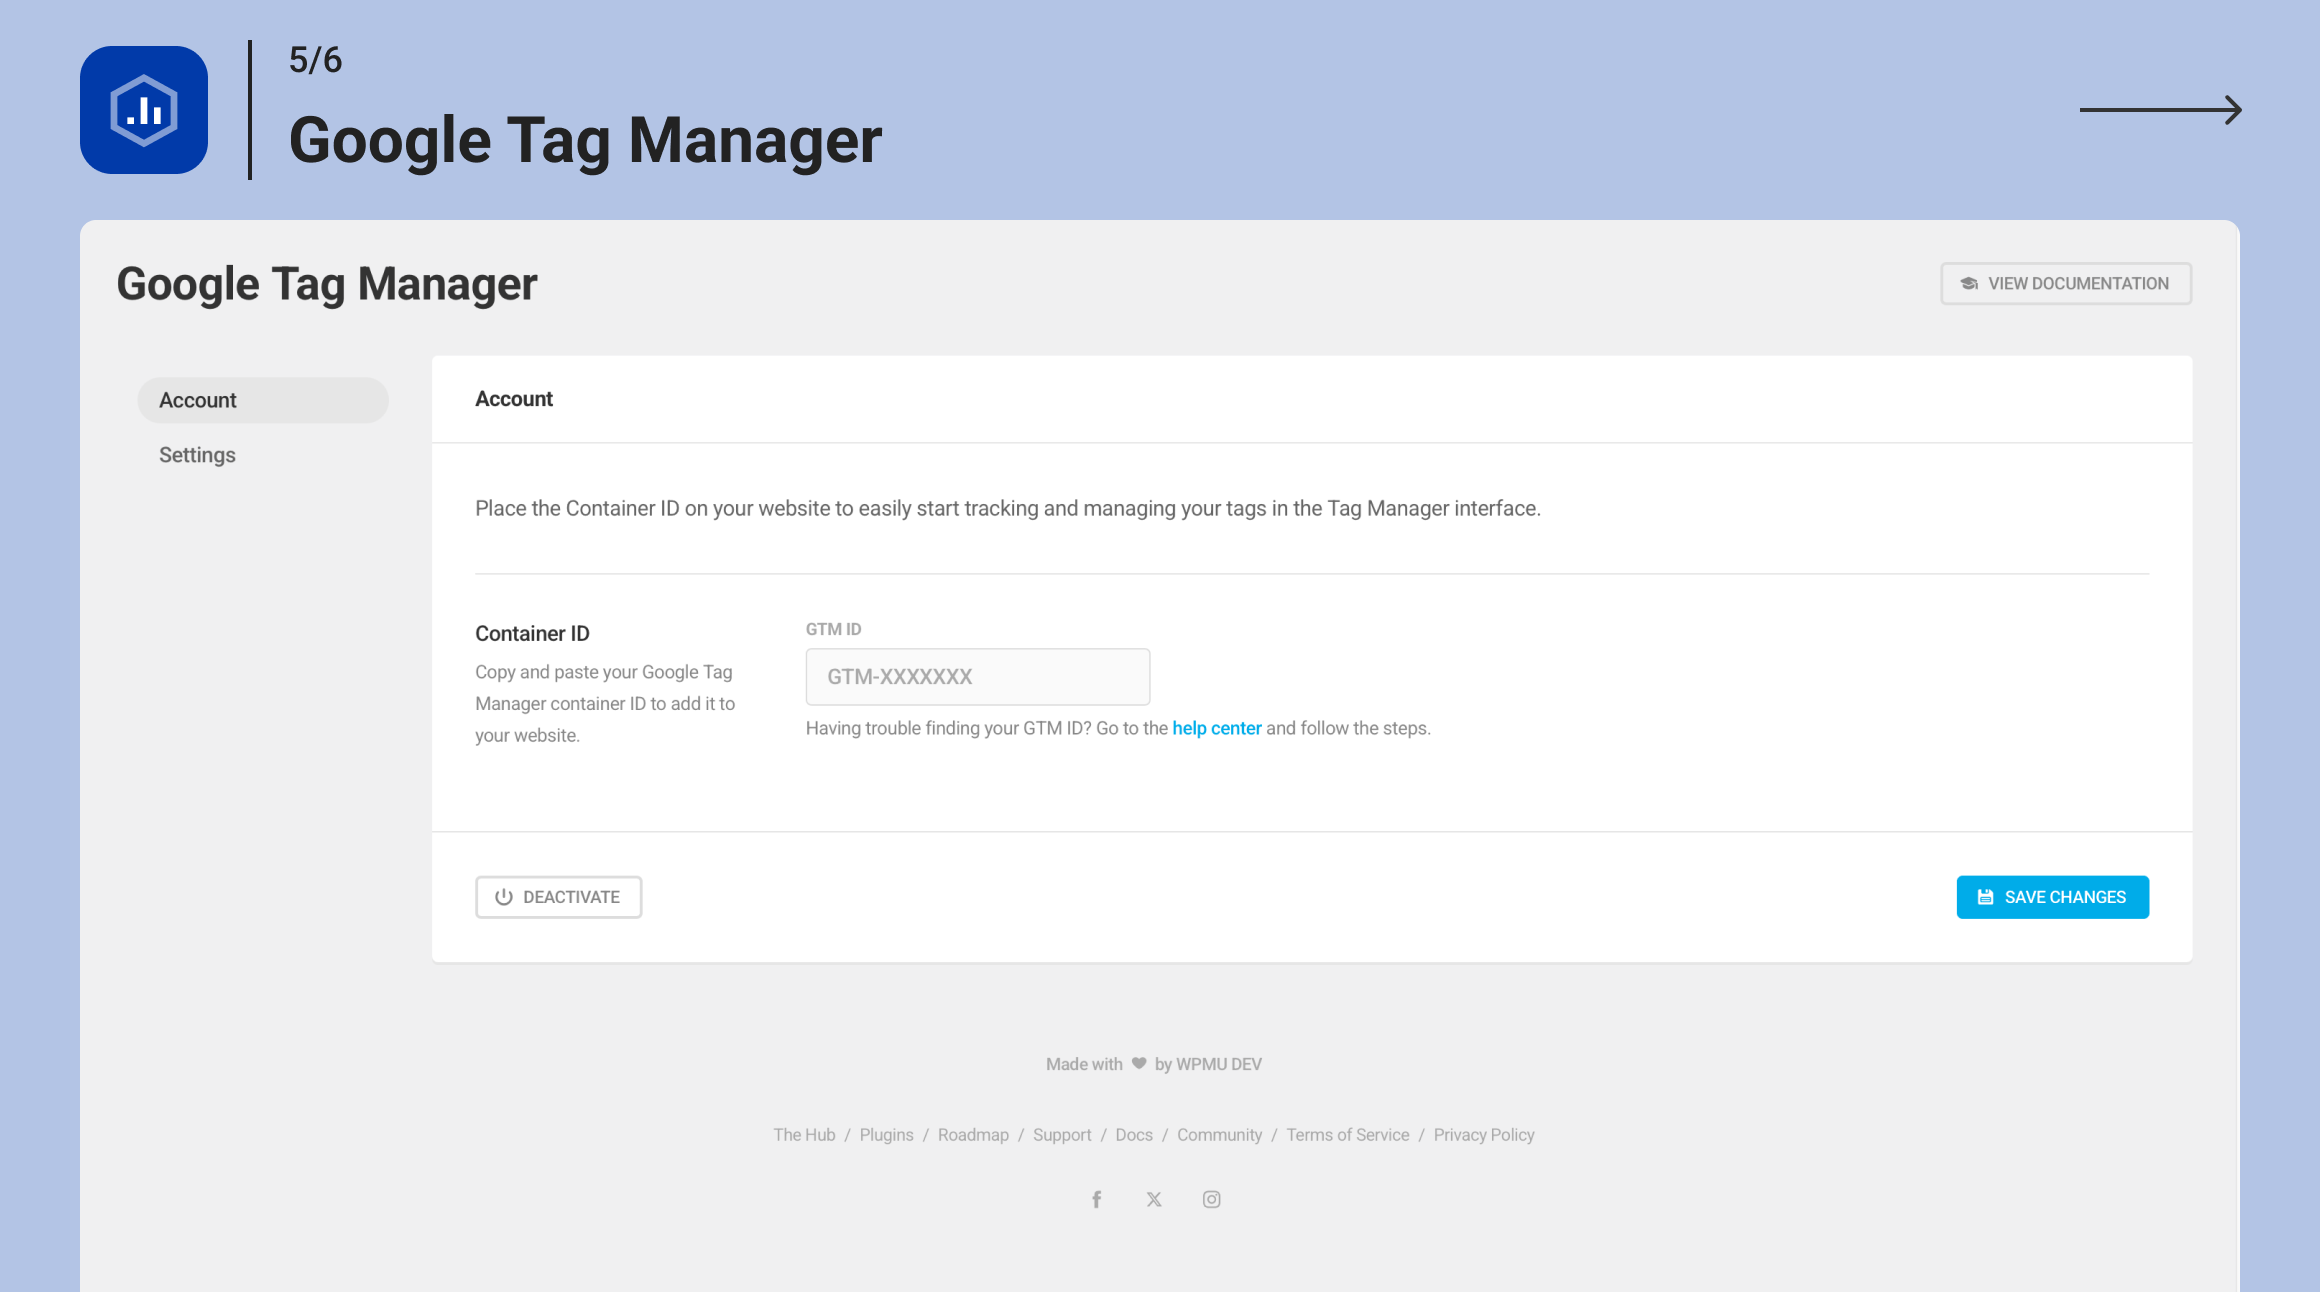Focus the GTM ID input field
This screenshot has height=1292, width=2320.
coord(978,677)
